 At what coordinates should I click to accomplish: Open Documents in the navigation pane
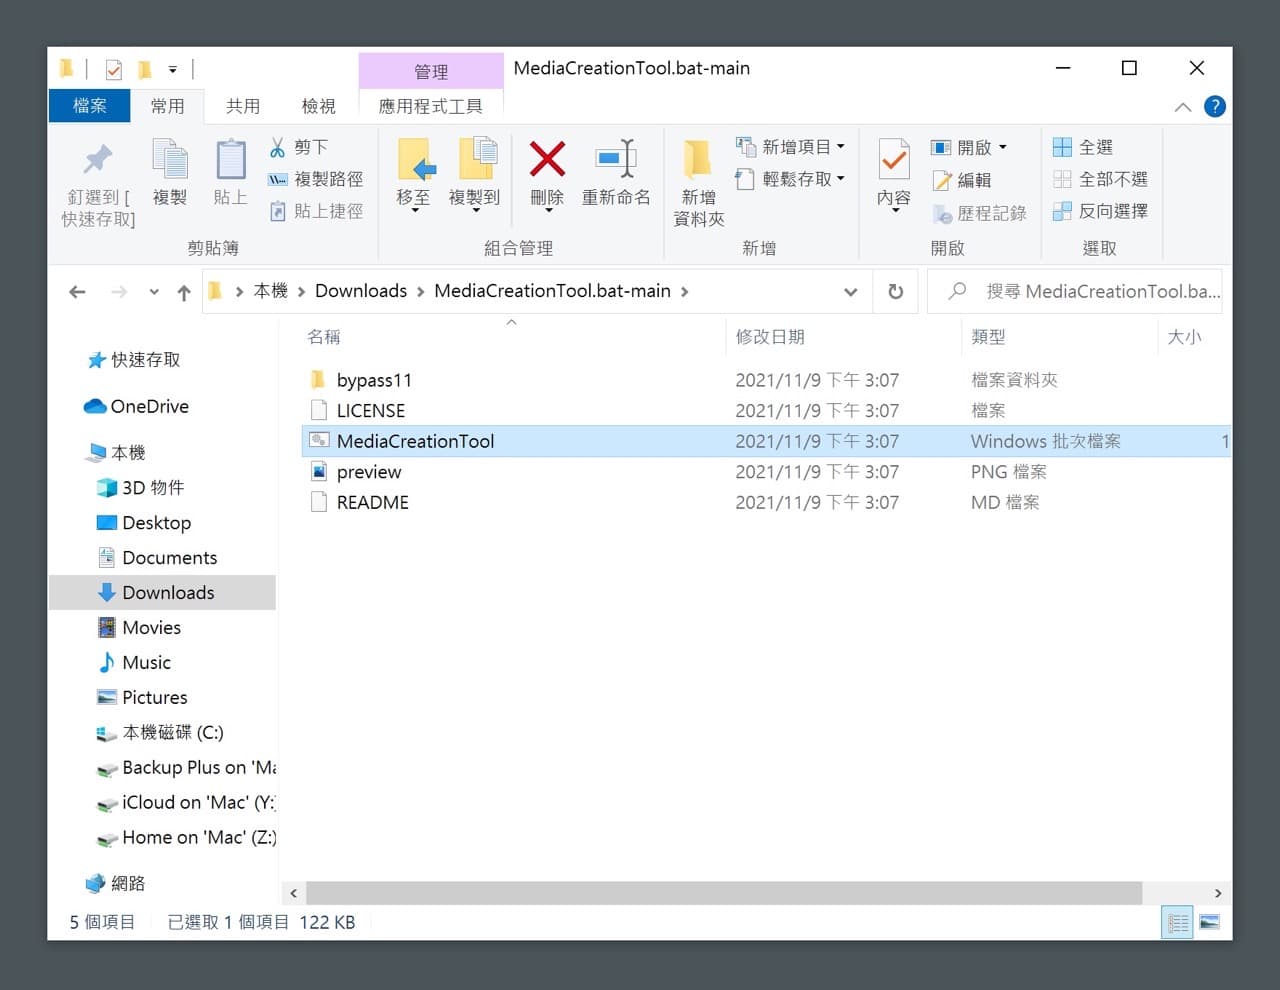click(x=169, y=558)
